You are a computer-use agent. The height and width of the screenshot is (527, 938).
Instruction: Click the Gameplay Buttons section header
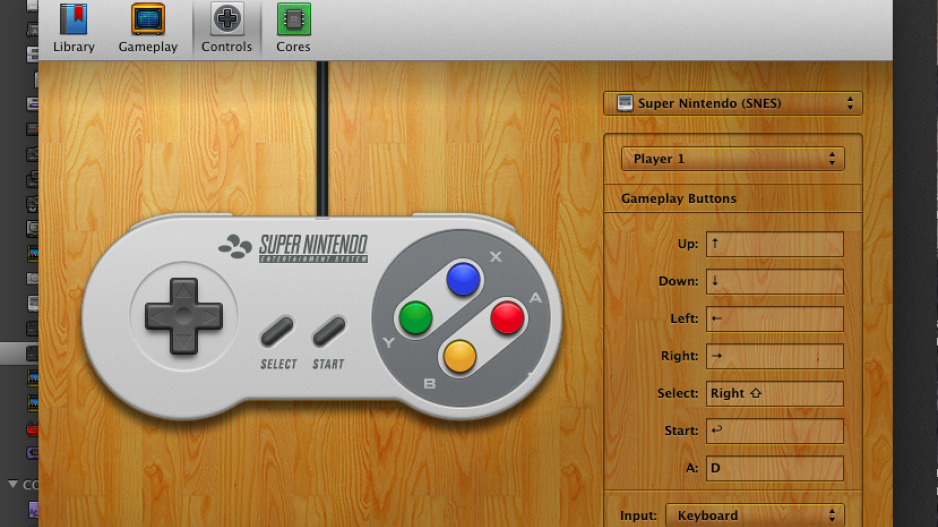click(678, 199)
